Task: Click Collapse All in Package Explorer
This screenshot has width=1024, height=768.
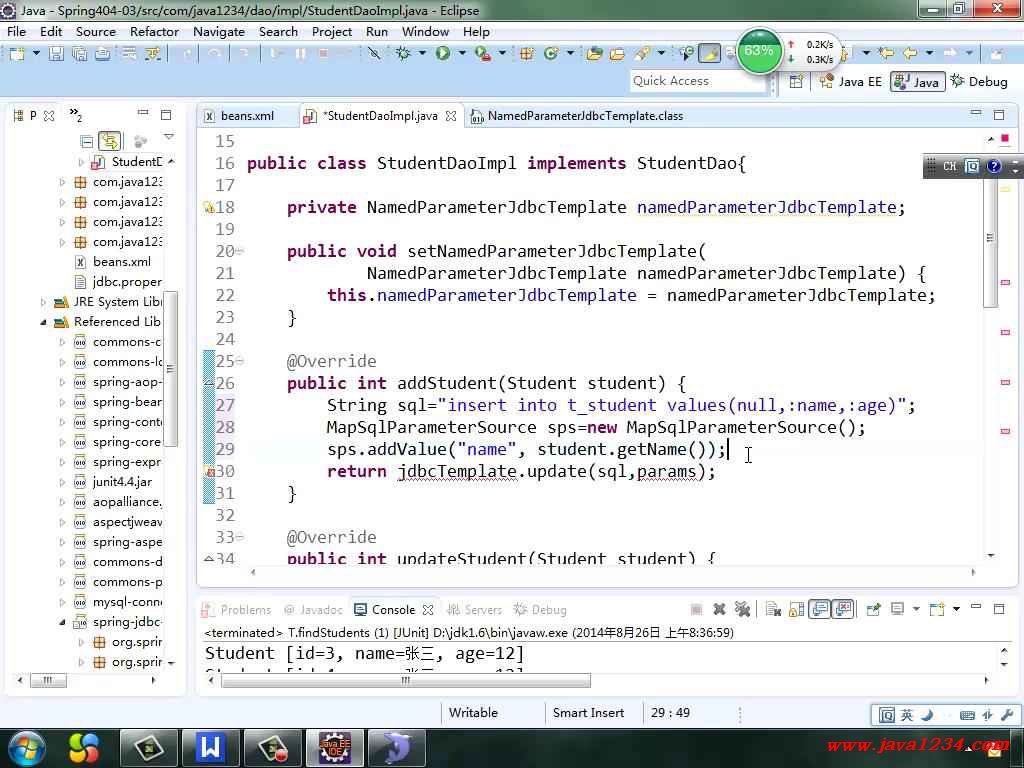Action: (x=86, y=140)
